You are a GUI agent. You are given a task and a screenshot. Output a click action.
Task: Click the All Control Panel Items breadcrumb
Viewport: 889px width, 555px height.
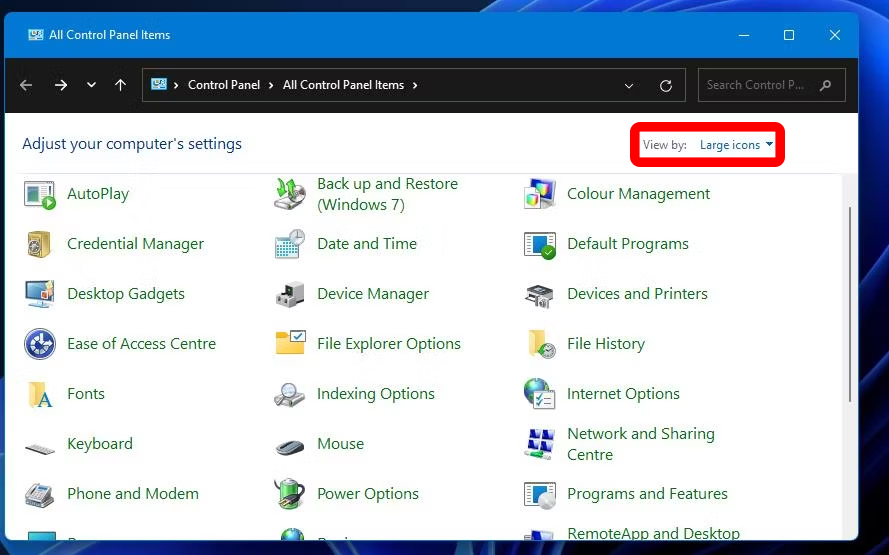pyautogui.click(x=344, y=84)
